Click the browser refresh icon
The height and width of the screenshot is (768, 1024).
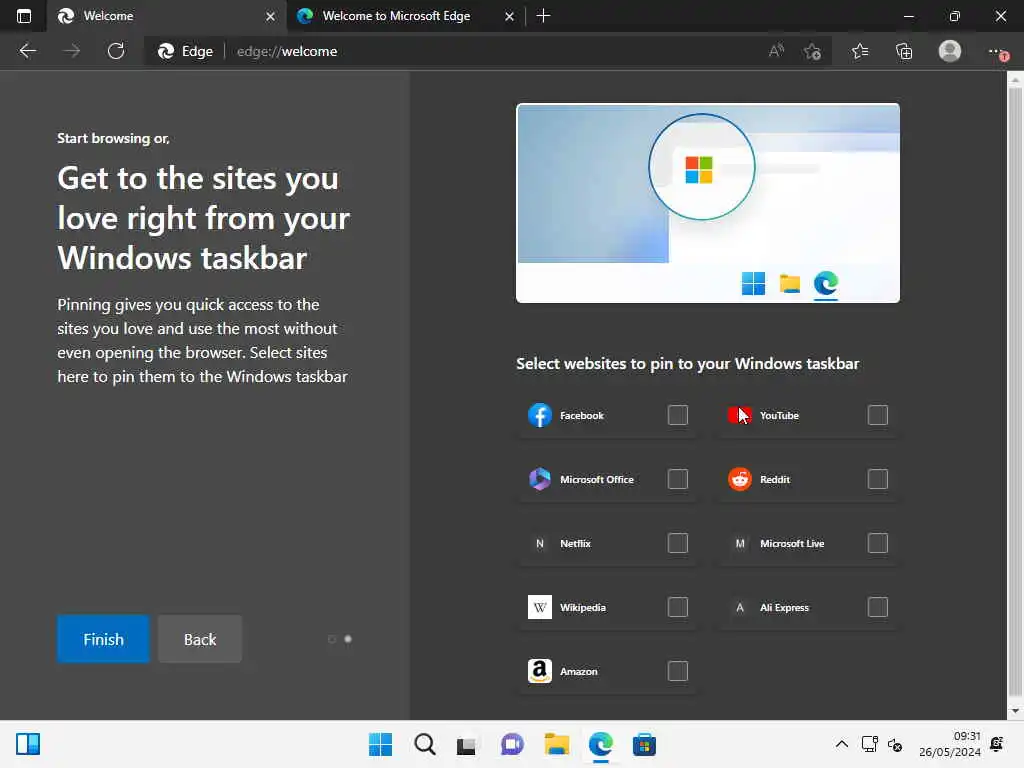[x=116, y=51]
